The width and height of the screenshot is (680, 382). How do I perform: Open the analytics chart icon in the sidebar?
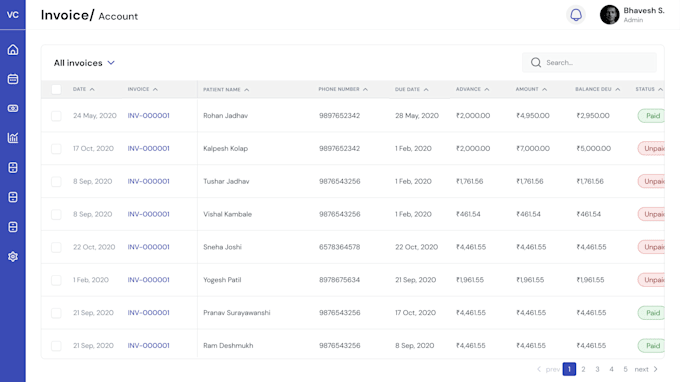pyautogui.click(x=13, y=138)
